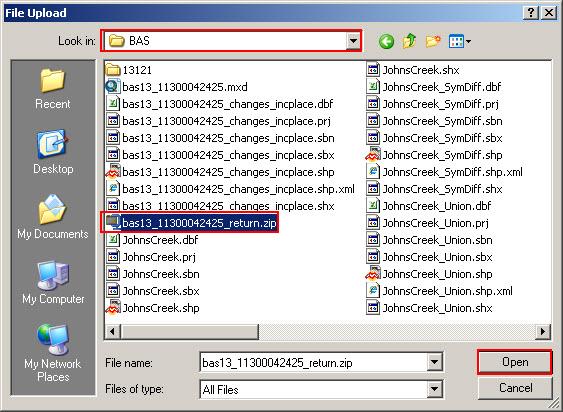The image size is (563, 412).
Task: Select JohnsCreek_SymDiff.shx file name
Action: 442,189
